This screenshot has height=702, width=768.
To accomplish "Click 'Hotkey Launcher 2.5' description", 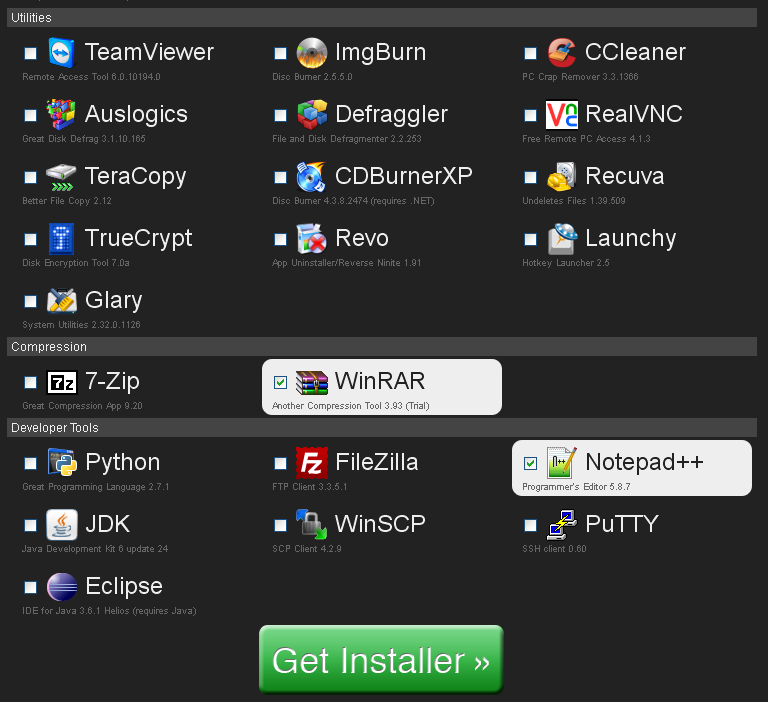I will pos(566,263).
